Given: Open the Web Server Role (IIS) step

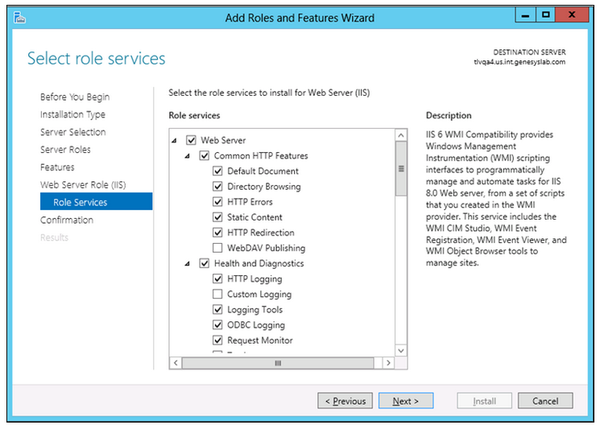Looking at the screenshot, I should [x=83, y=185].
